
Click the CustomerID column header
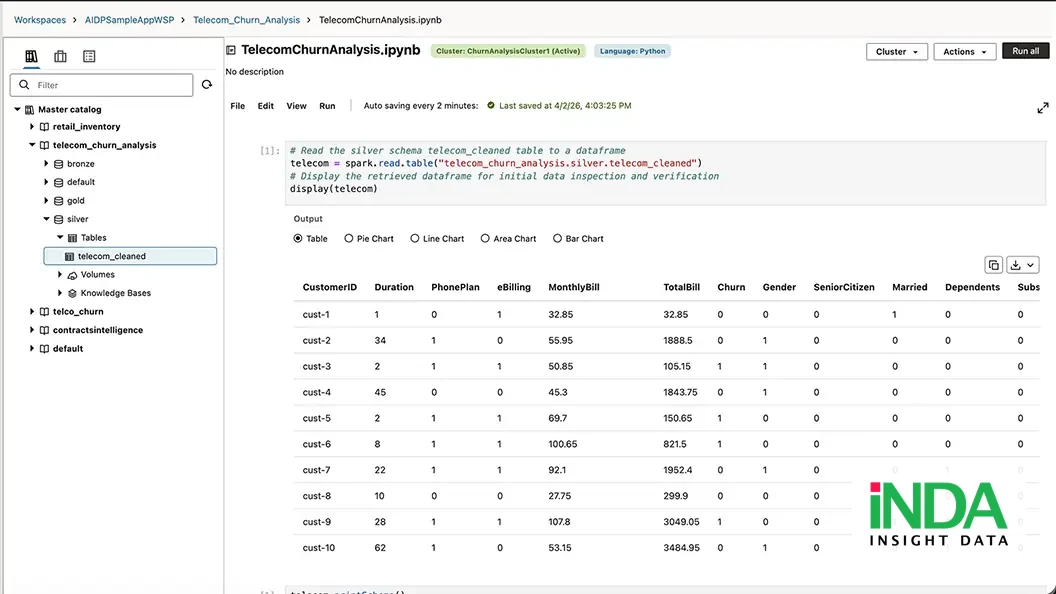pos(329,288)
